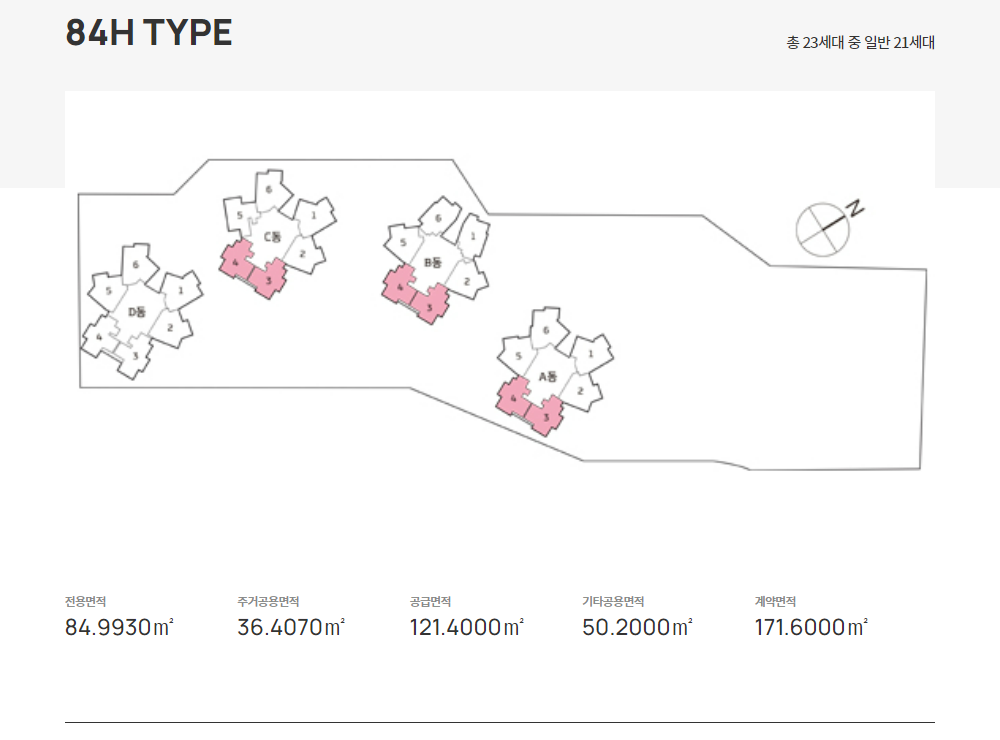Click the 계약면적 171.6000㎡ value

click(x=811, y=627)
